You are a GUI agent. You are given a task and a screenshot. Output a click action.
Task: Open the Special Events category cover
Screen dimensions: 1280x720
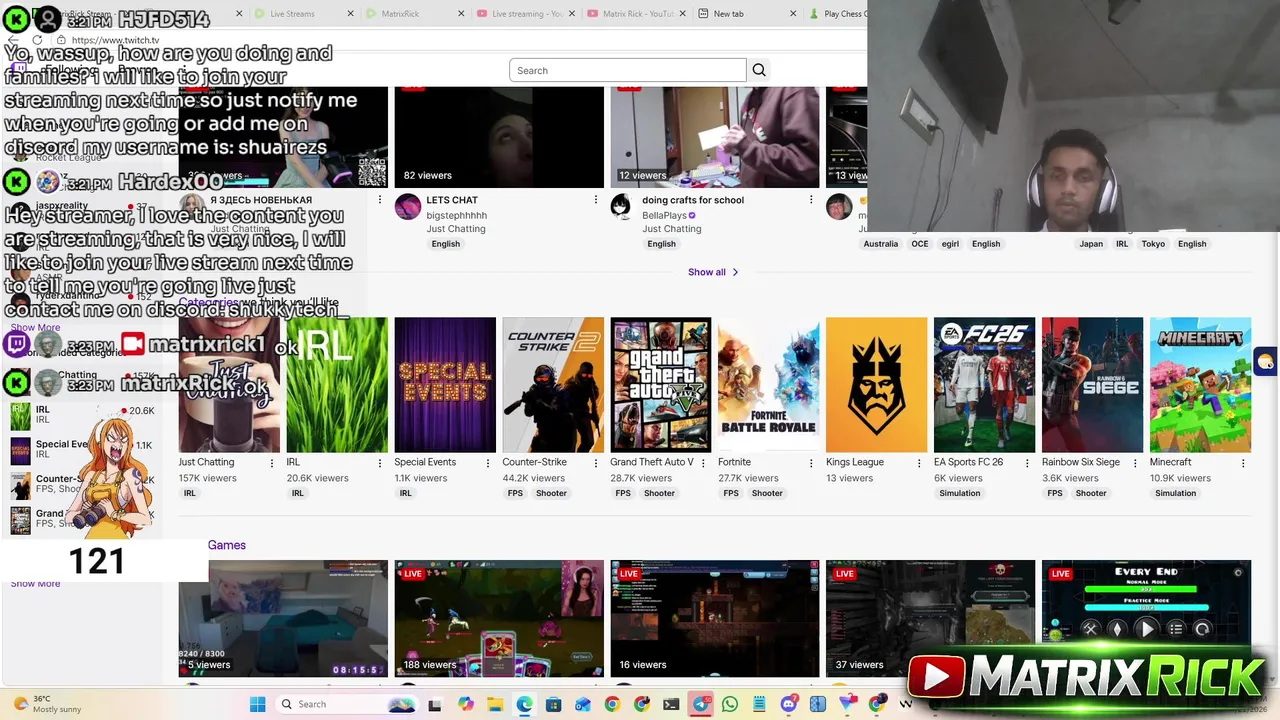coord(445,385)
